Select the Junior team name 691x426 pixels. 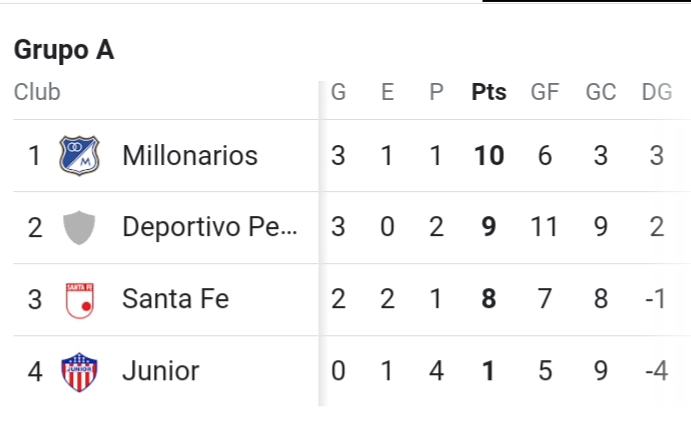pos(160,372)
